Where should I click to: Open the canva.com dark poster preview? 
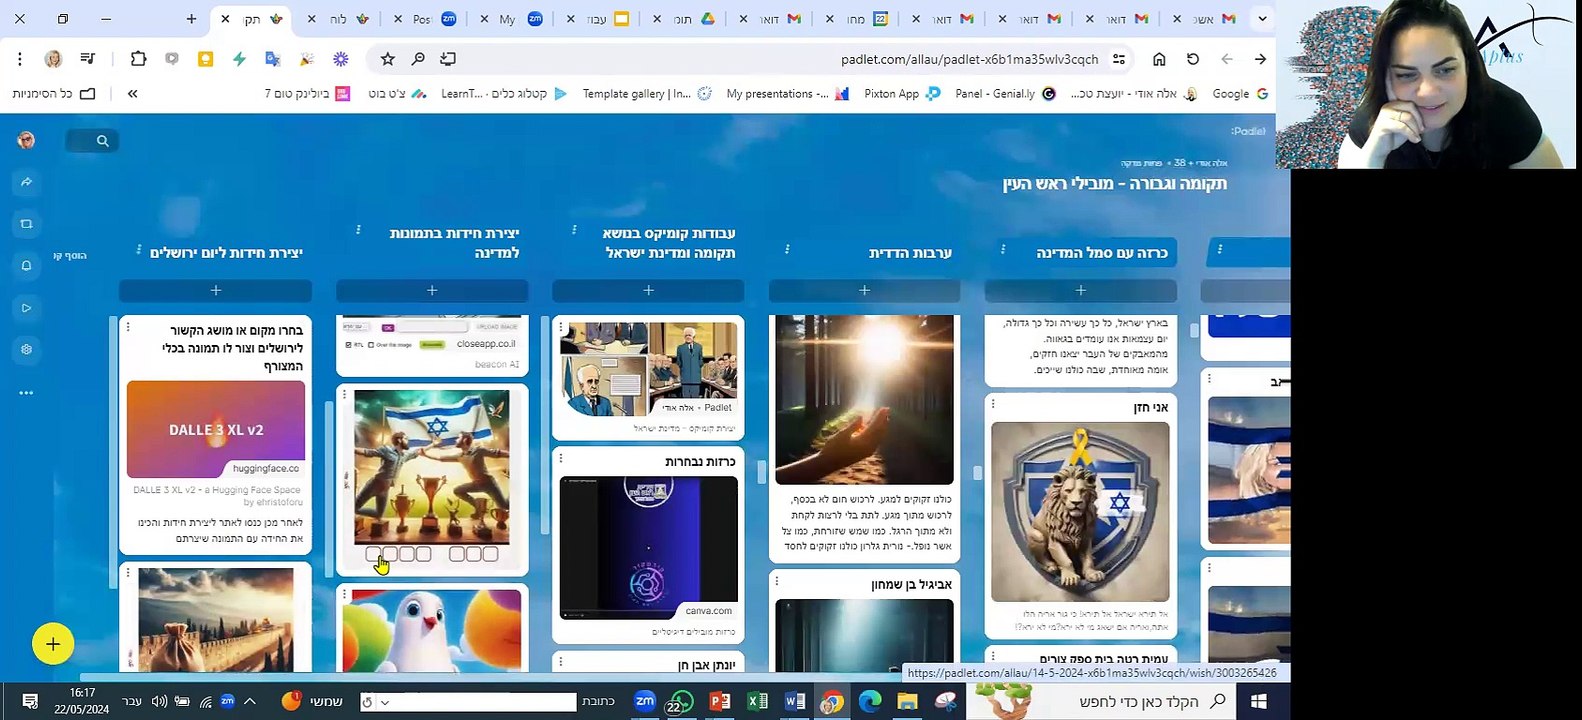[649, 548]
